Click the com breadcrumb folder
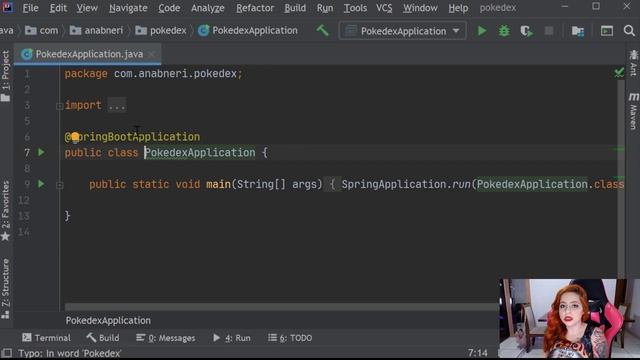This screenshot has height=360, width=640. [x=42, y=30]
